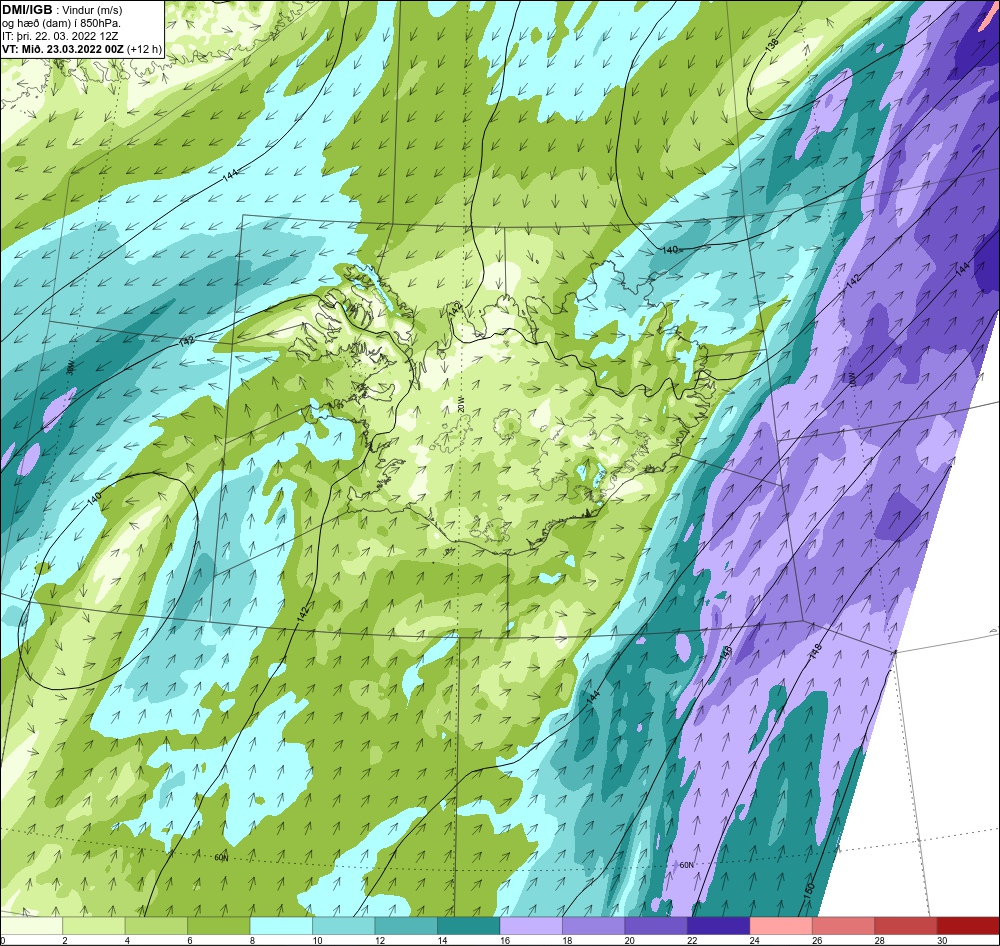Click the '148' contour label
This screenshot has width=1000, height=946.
tap(816, 650)
